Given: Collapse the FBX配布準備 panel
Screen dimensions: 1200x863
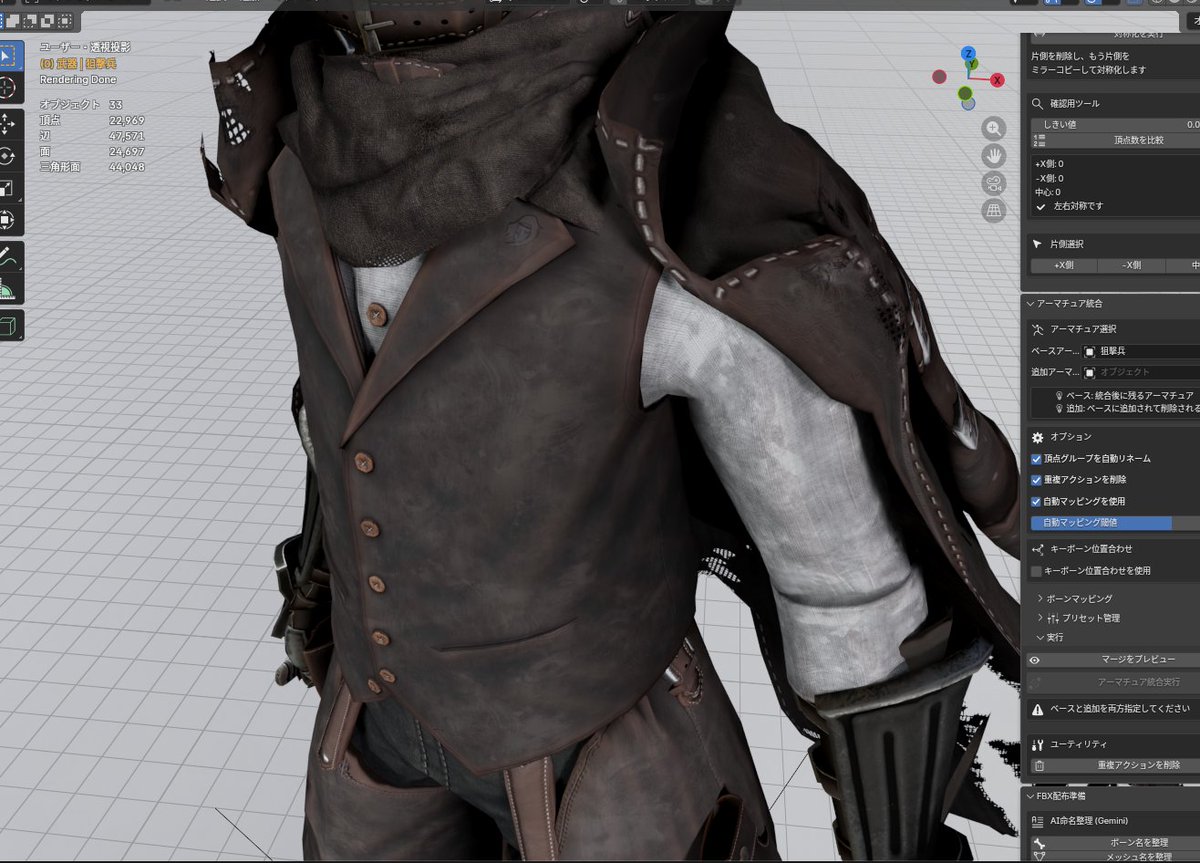Looking at the screenshot, I should pos(1028,797).
